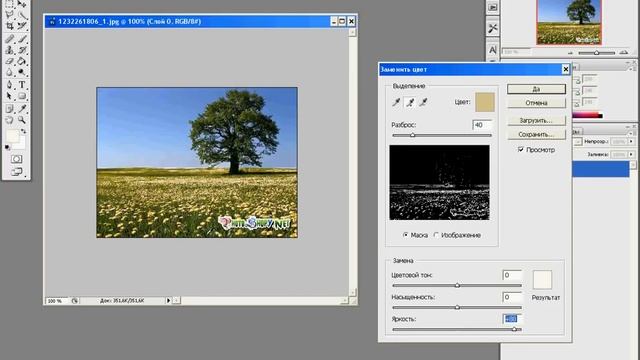The image size is (640, 360).
Task: Select the Clone Stamp tool
Action: tap(10, 50)
